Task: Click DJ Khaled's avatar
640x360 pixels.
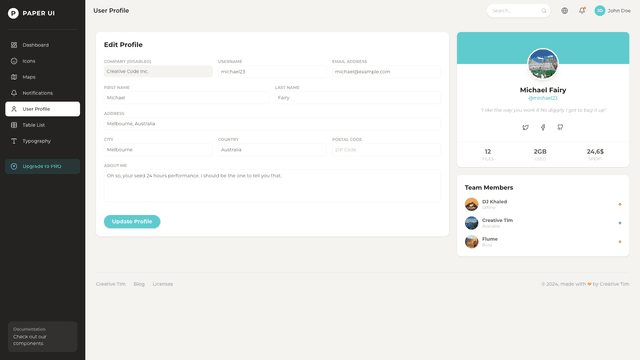Action: click(471, 204)
